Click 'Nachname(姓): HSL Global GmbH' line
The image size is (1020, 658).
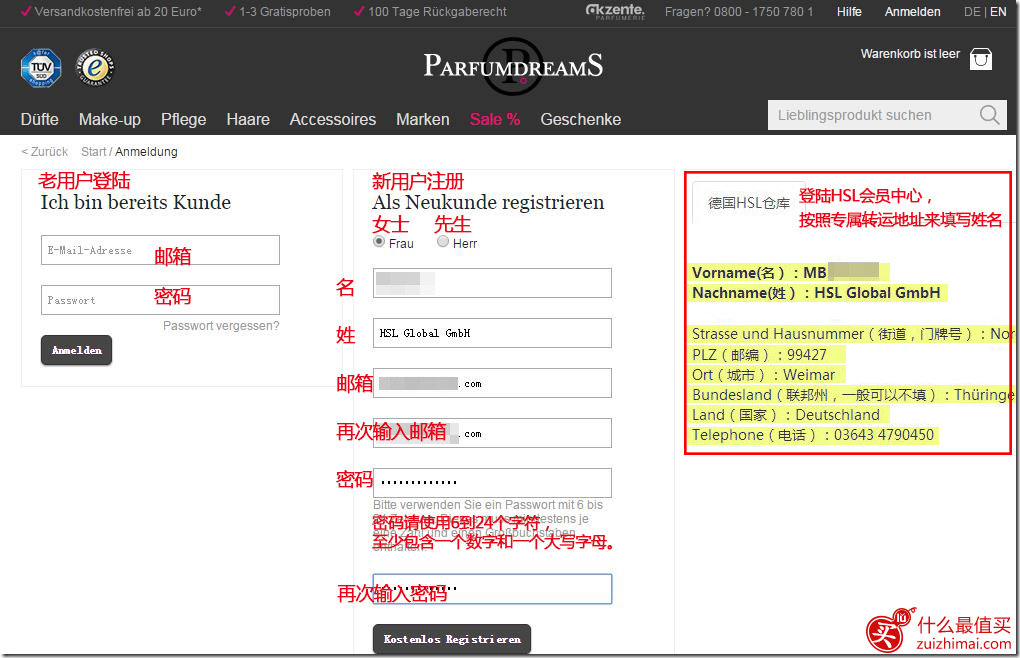(x=816, y=293)
